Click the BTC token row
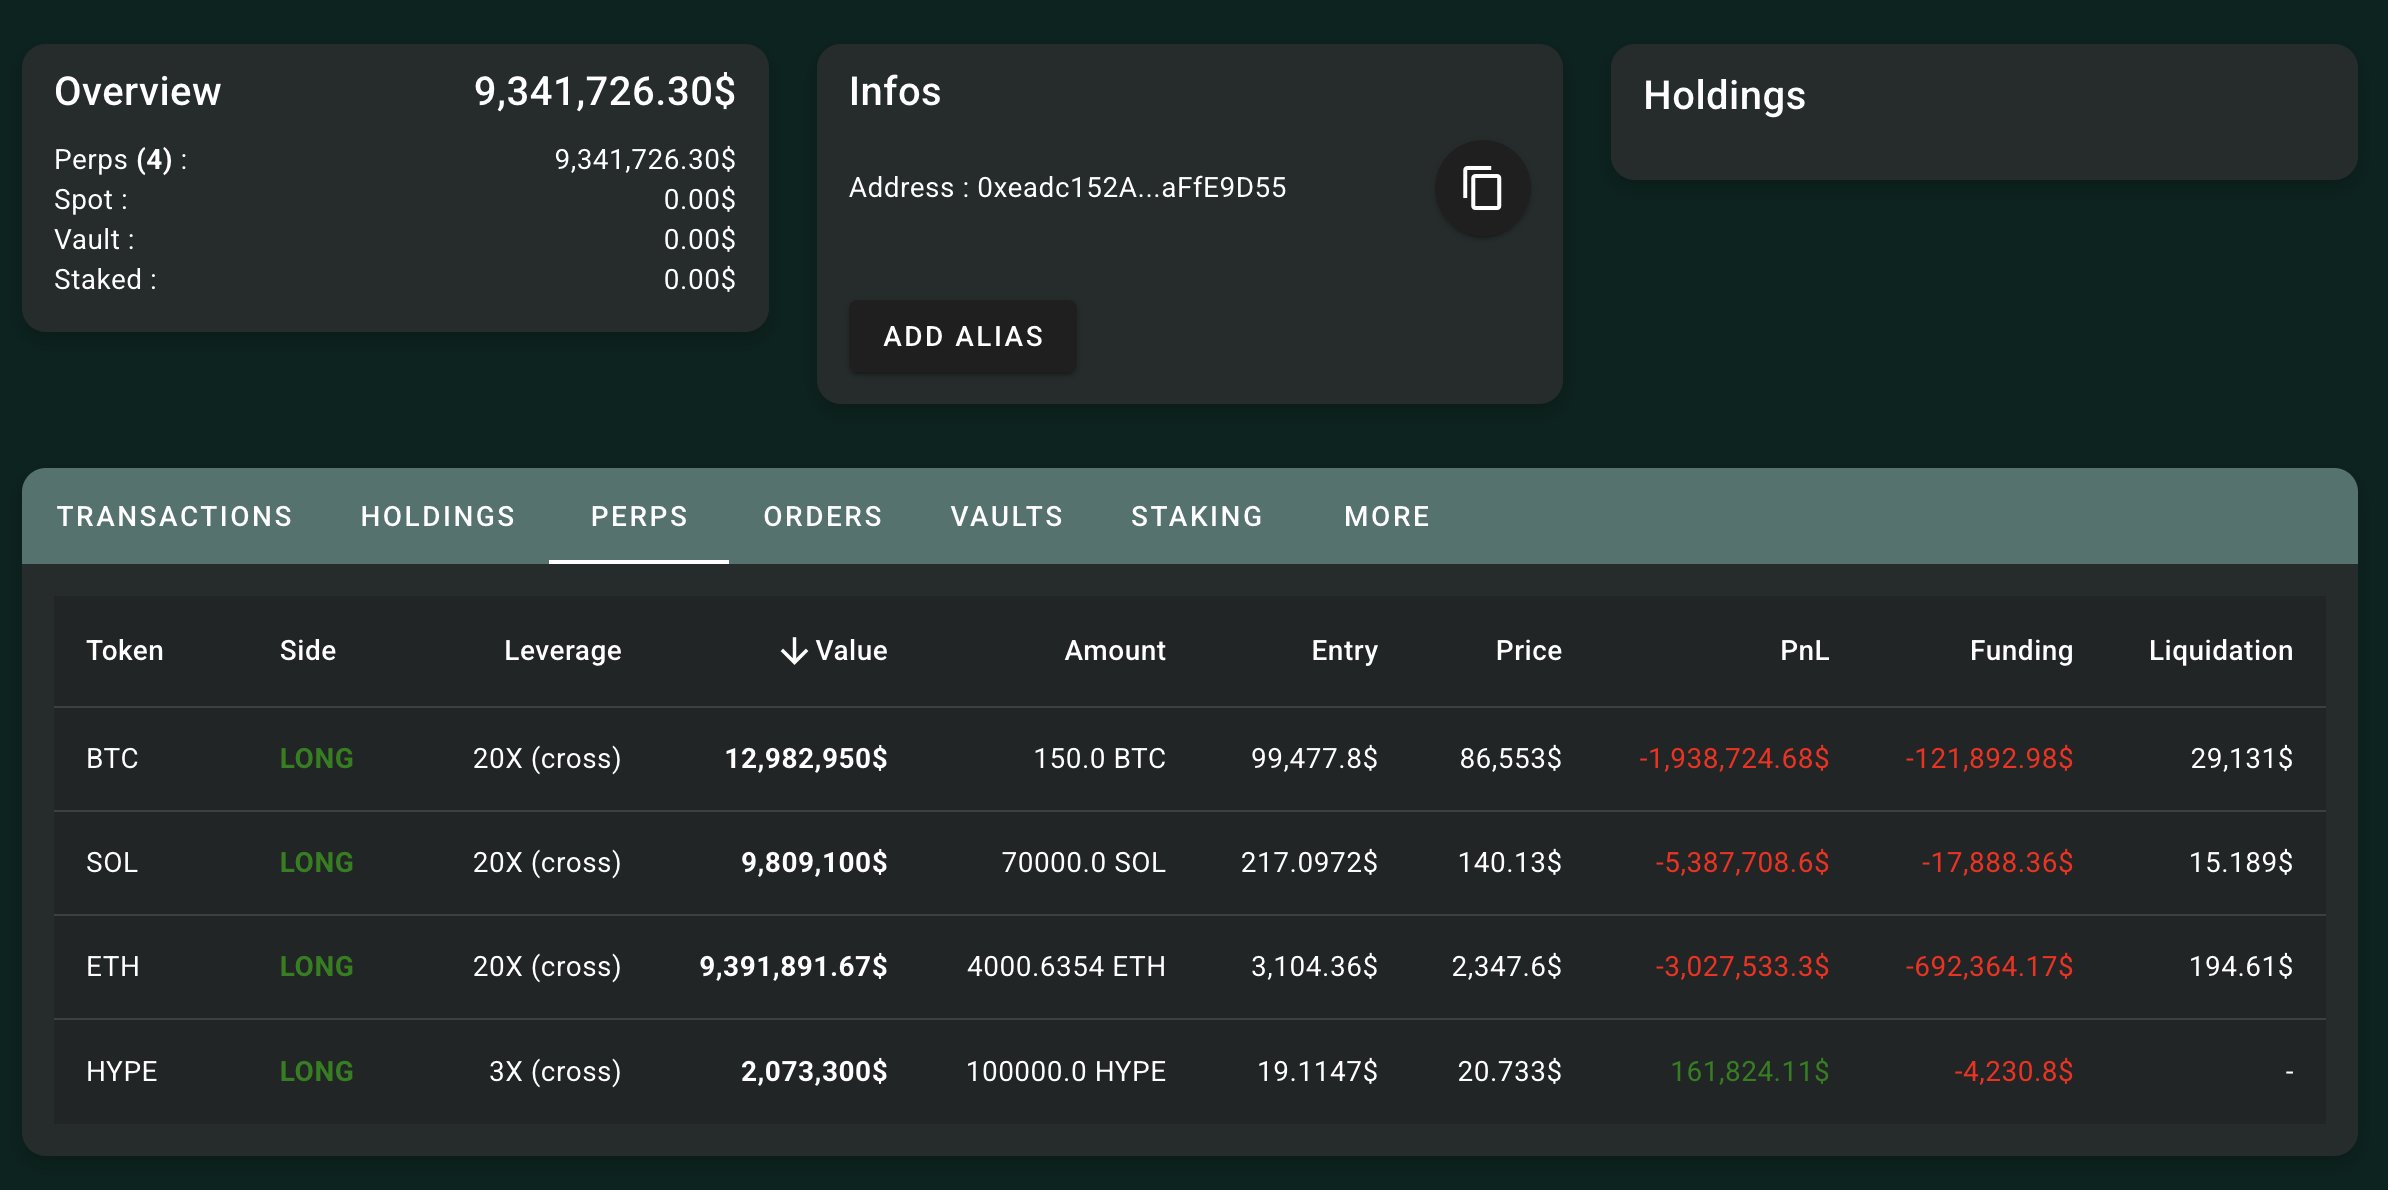 click(x=112, y=759)
